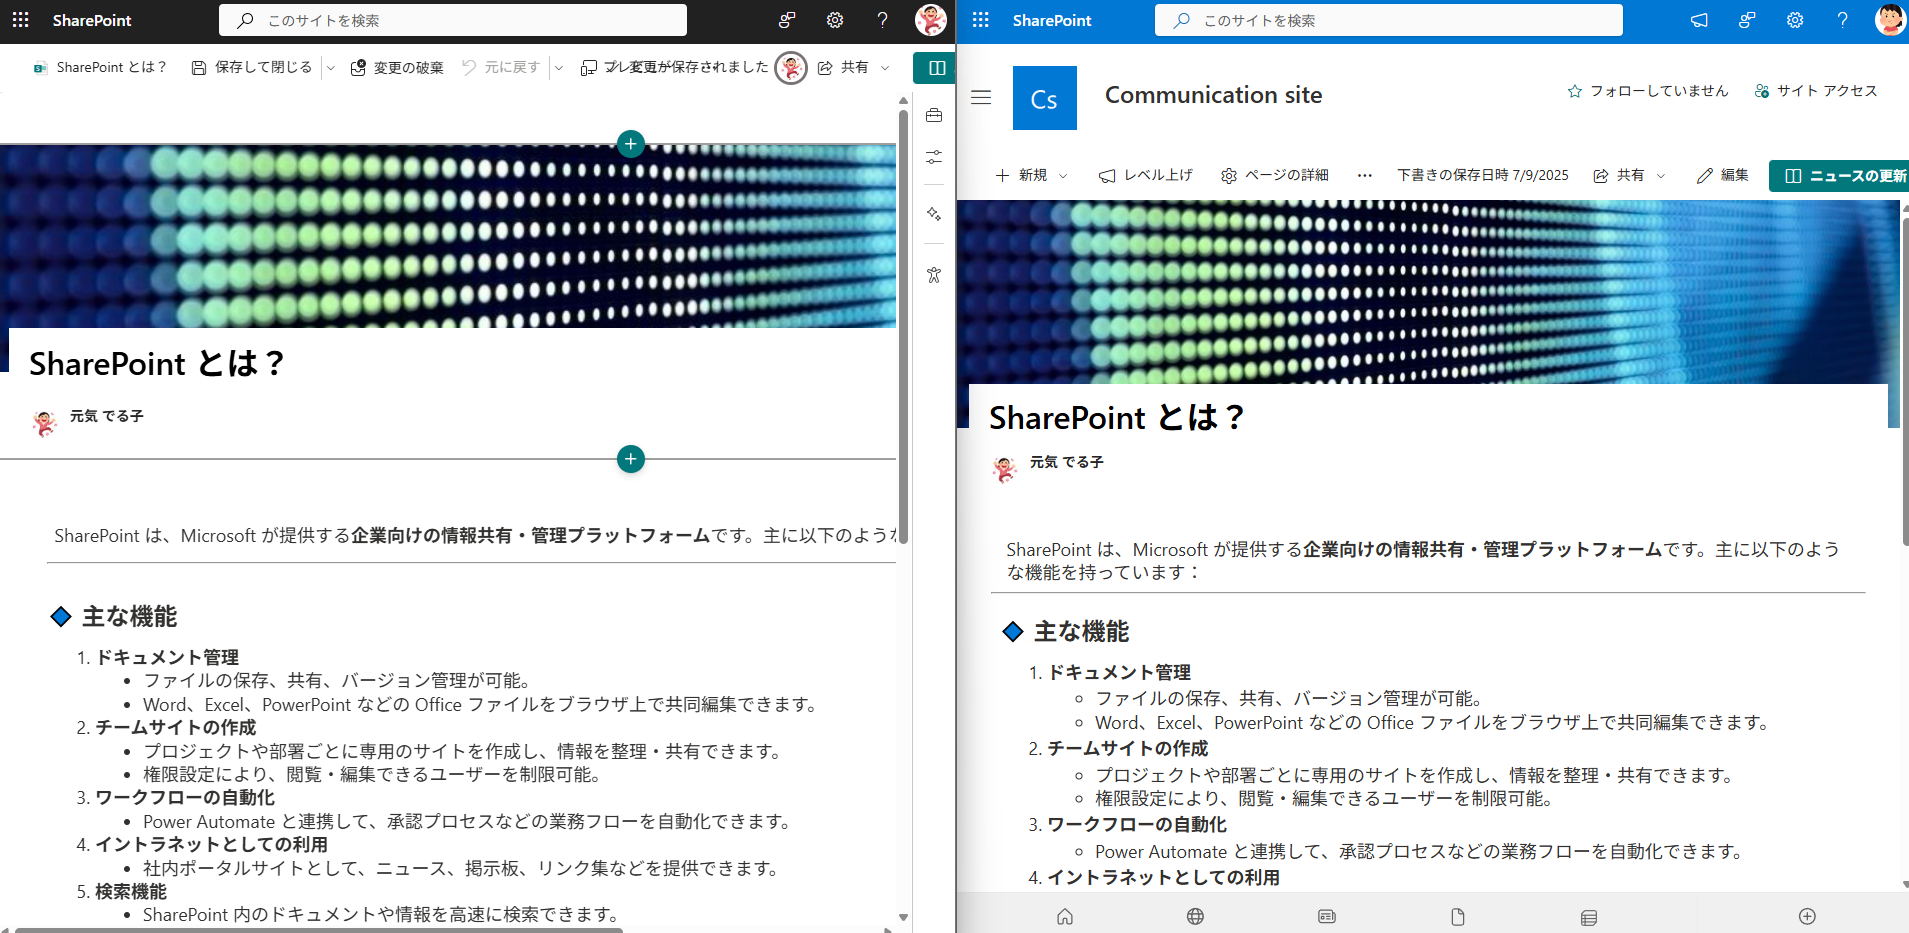Click help question mark in left window
This screenshot has height=933, width=1909.
point(882,20)
